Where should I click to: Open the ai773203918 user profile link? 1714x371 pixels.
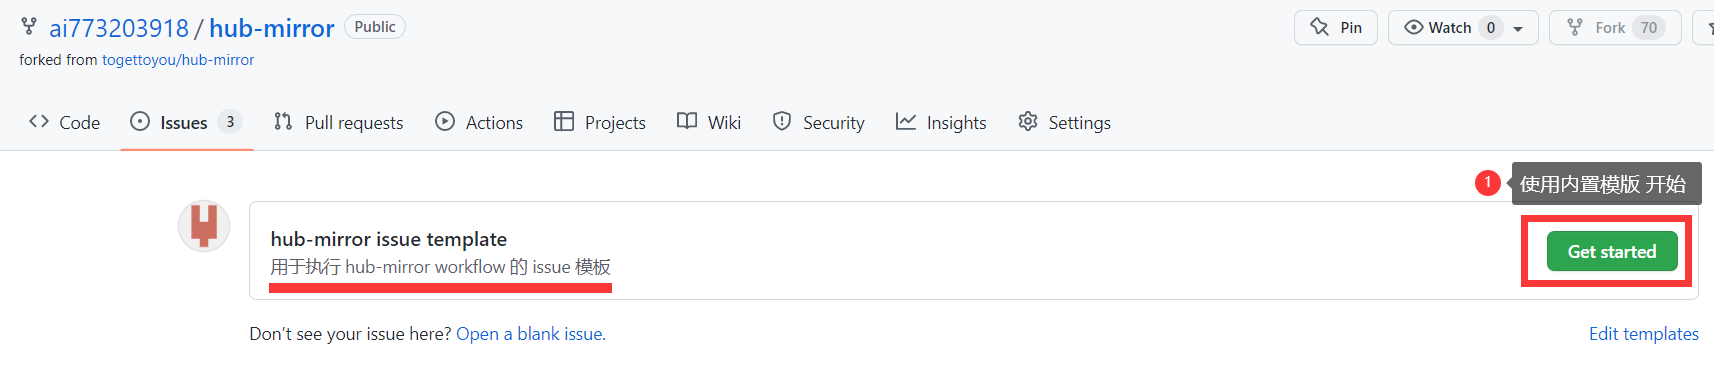(x=119, y=28)
